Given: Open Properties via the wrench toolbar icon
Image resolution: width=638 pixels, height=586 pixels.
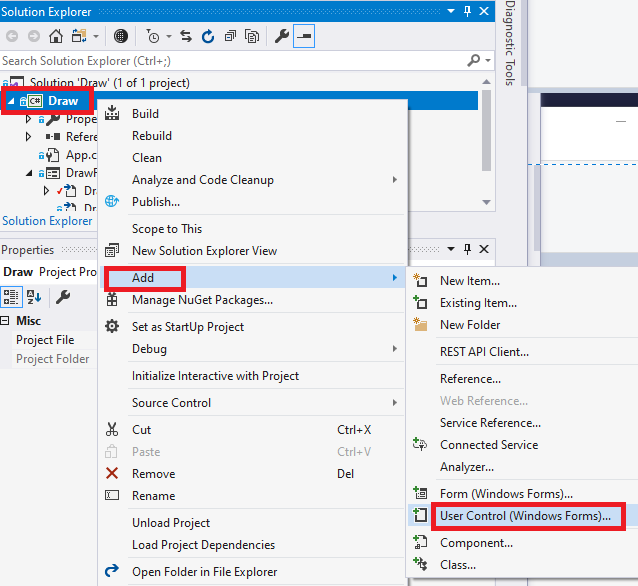Looking at the screenshot, I should 281,37.
